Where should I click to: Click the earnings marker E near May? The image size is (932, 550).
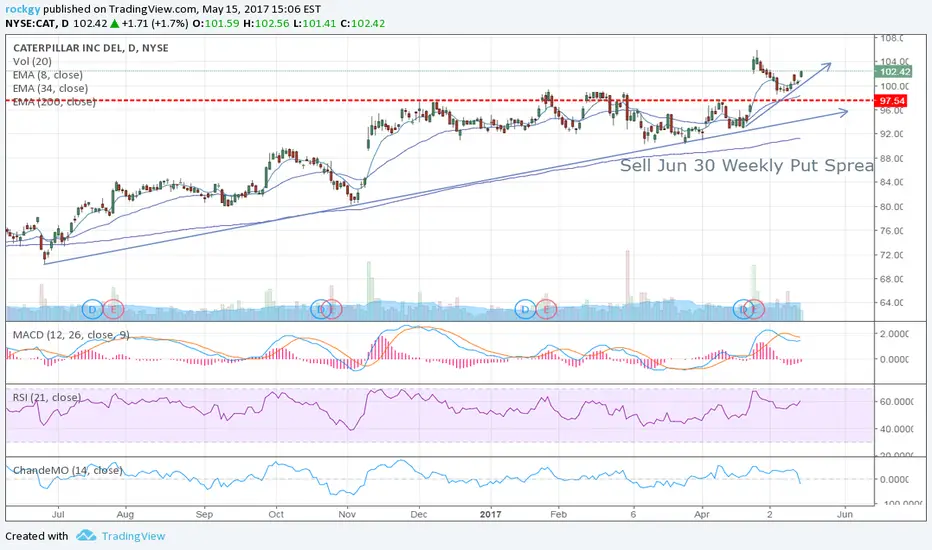tap(755, 309)
